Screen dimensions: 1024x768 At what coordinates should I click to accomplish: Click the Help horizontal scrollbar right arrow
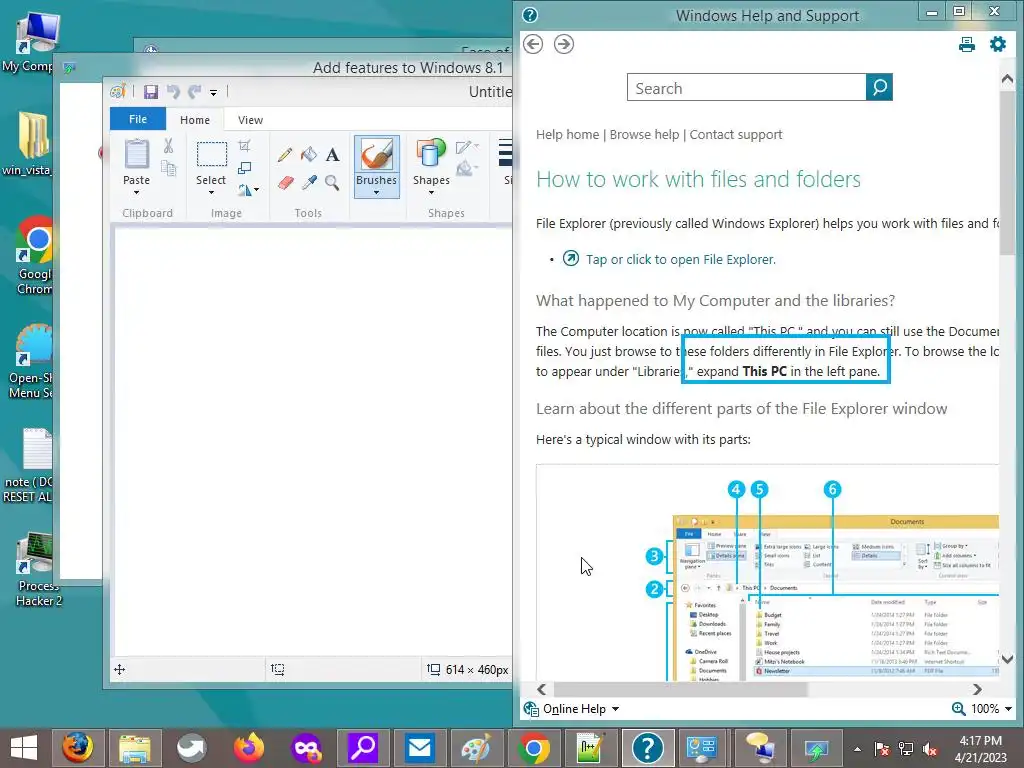click(x=977, y=690)
